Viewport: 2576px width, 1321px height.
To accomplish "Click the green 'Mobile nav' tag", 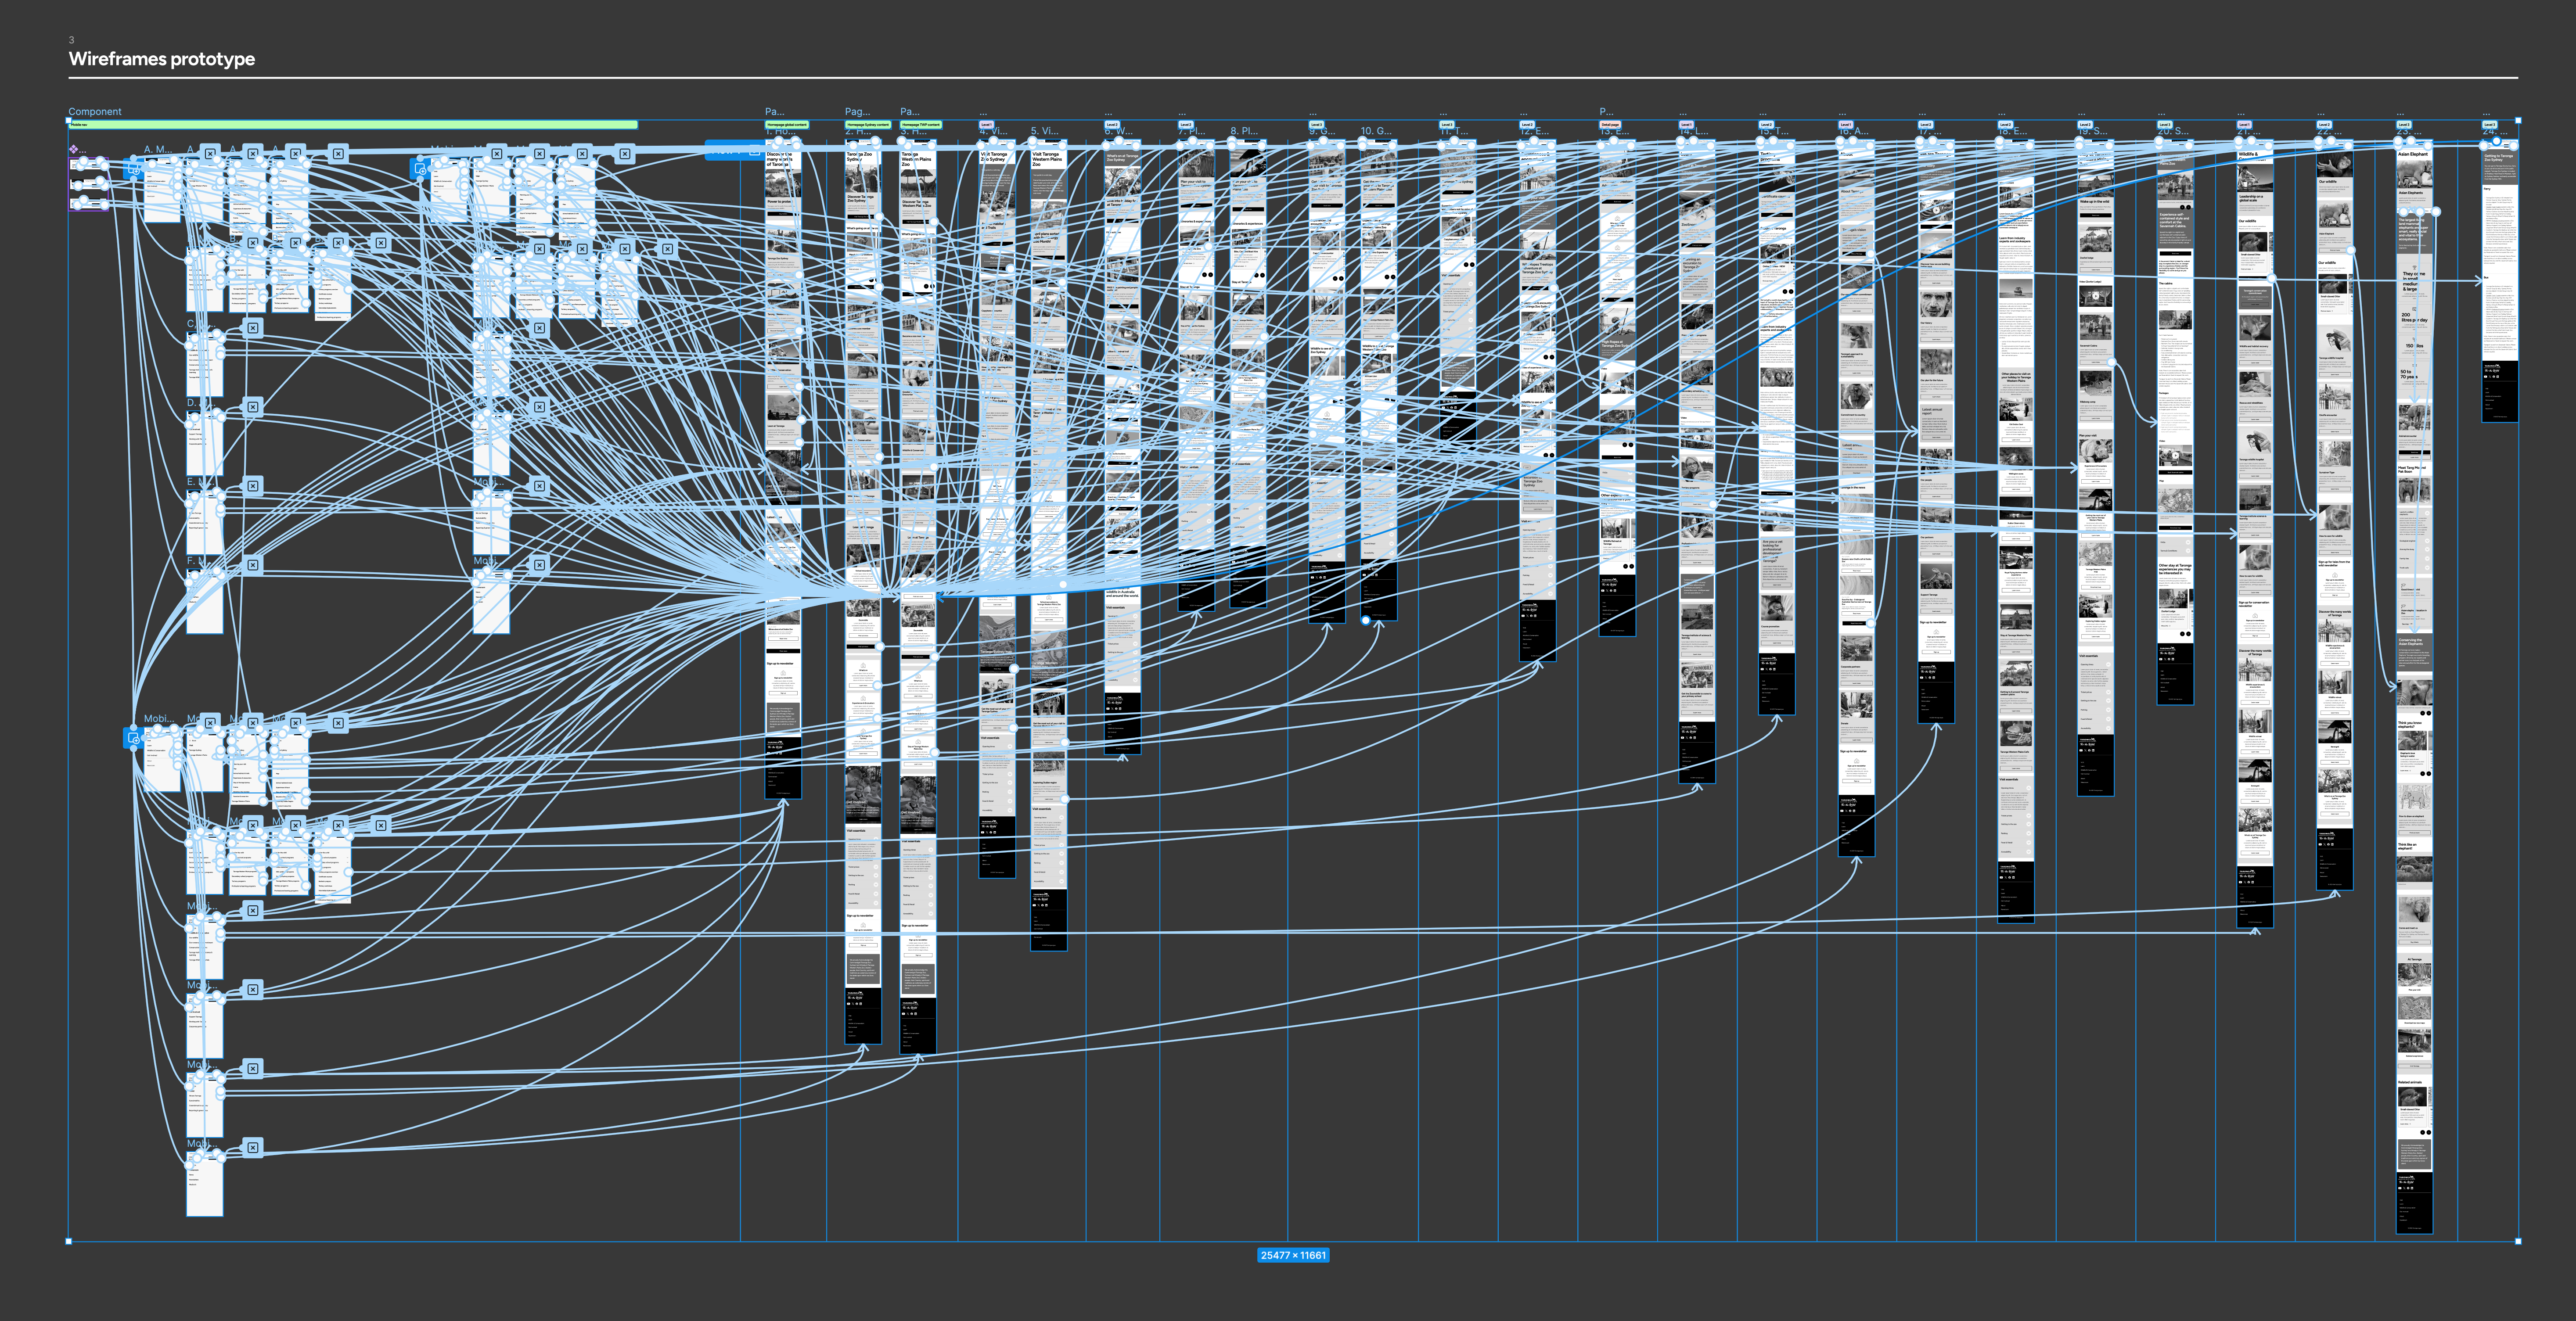I will pos(353,125).
